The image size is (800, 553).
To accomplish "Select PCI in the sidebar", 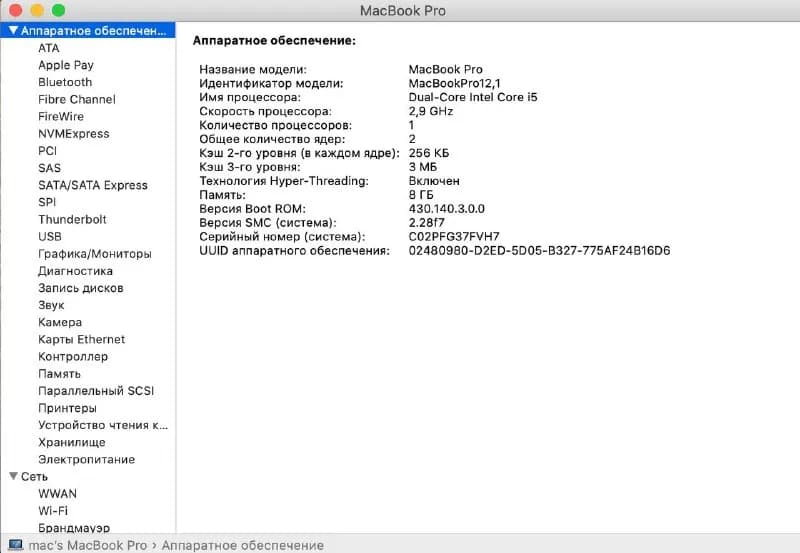I will click(47, 151).
